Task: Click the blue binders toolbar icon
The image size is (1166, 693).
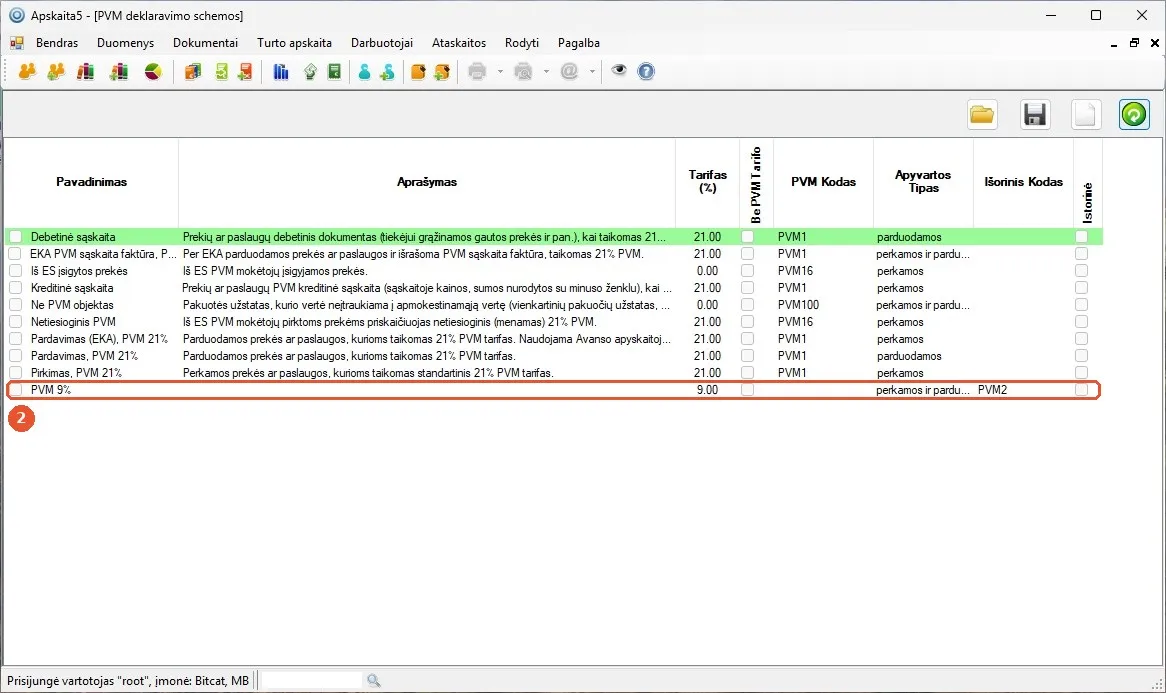Action: click(281, 71)
